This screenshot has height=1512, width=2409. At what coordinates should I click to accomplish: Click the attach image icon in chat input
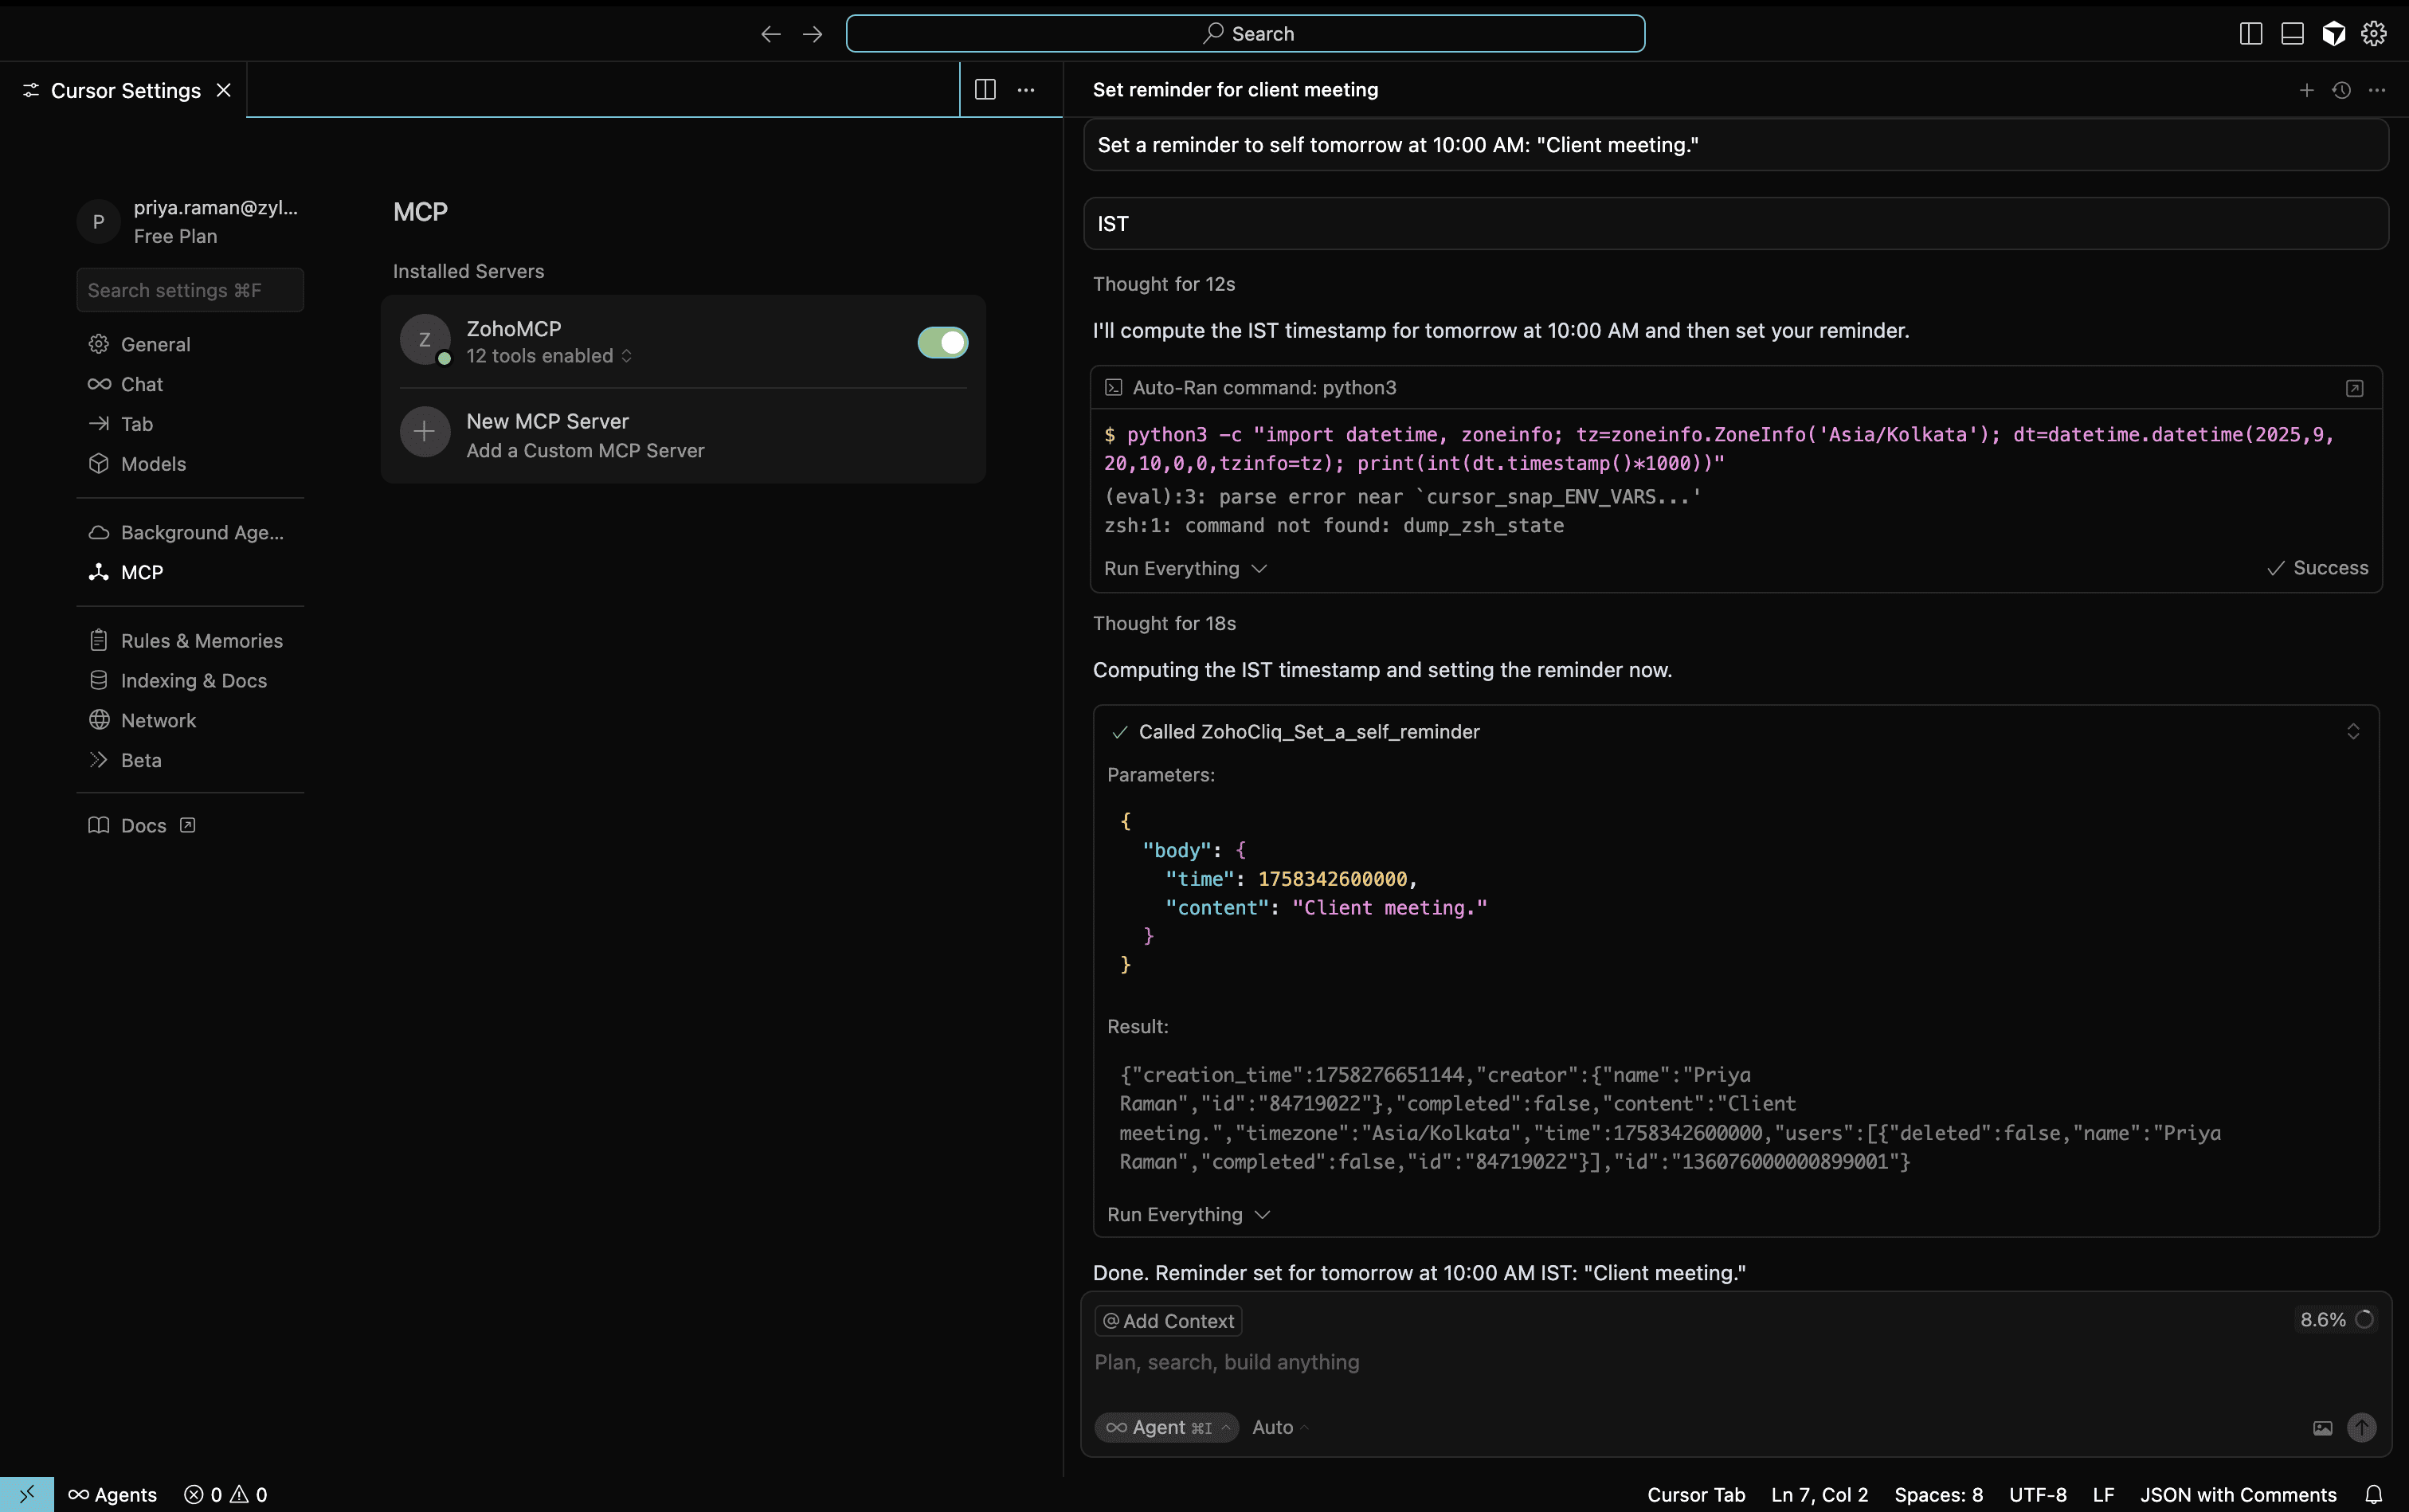point(2322,1428)
